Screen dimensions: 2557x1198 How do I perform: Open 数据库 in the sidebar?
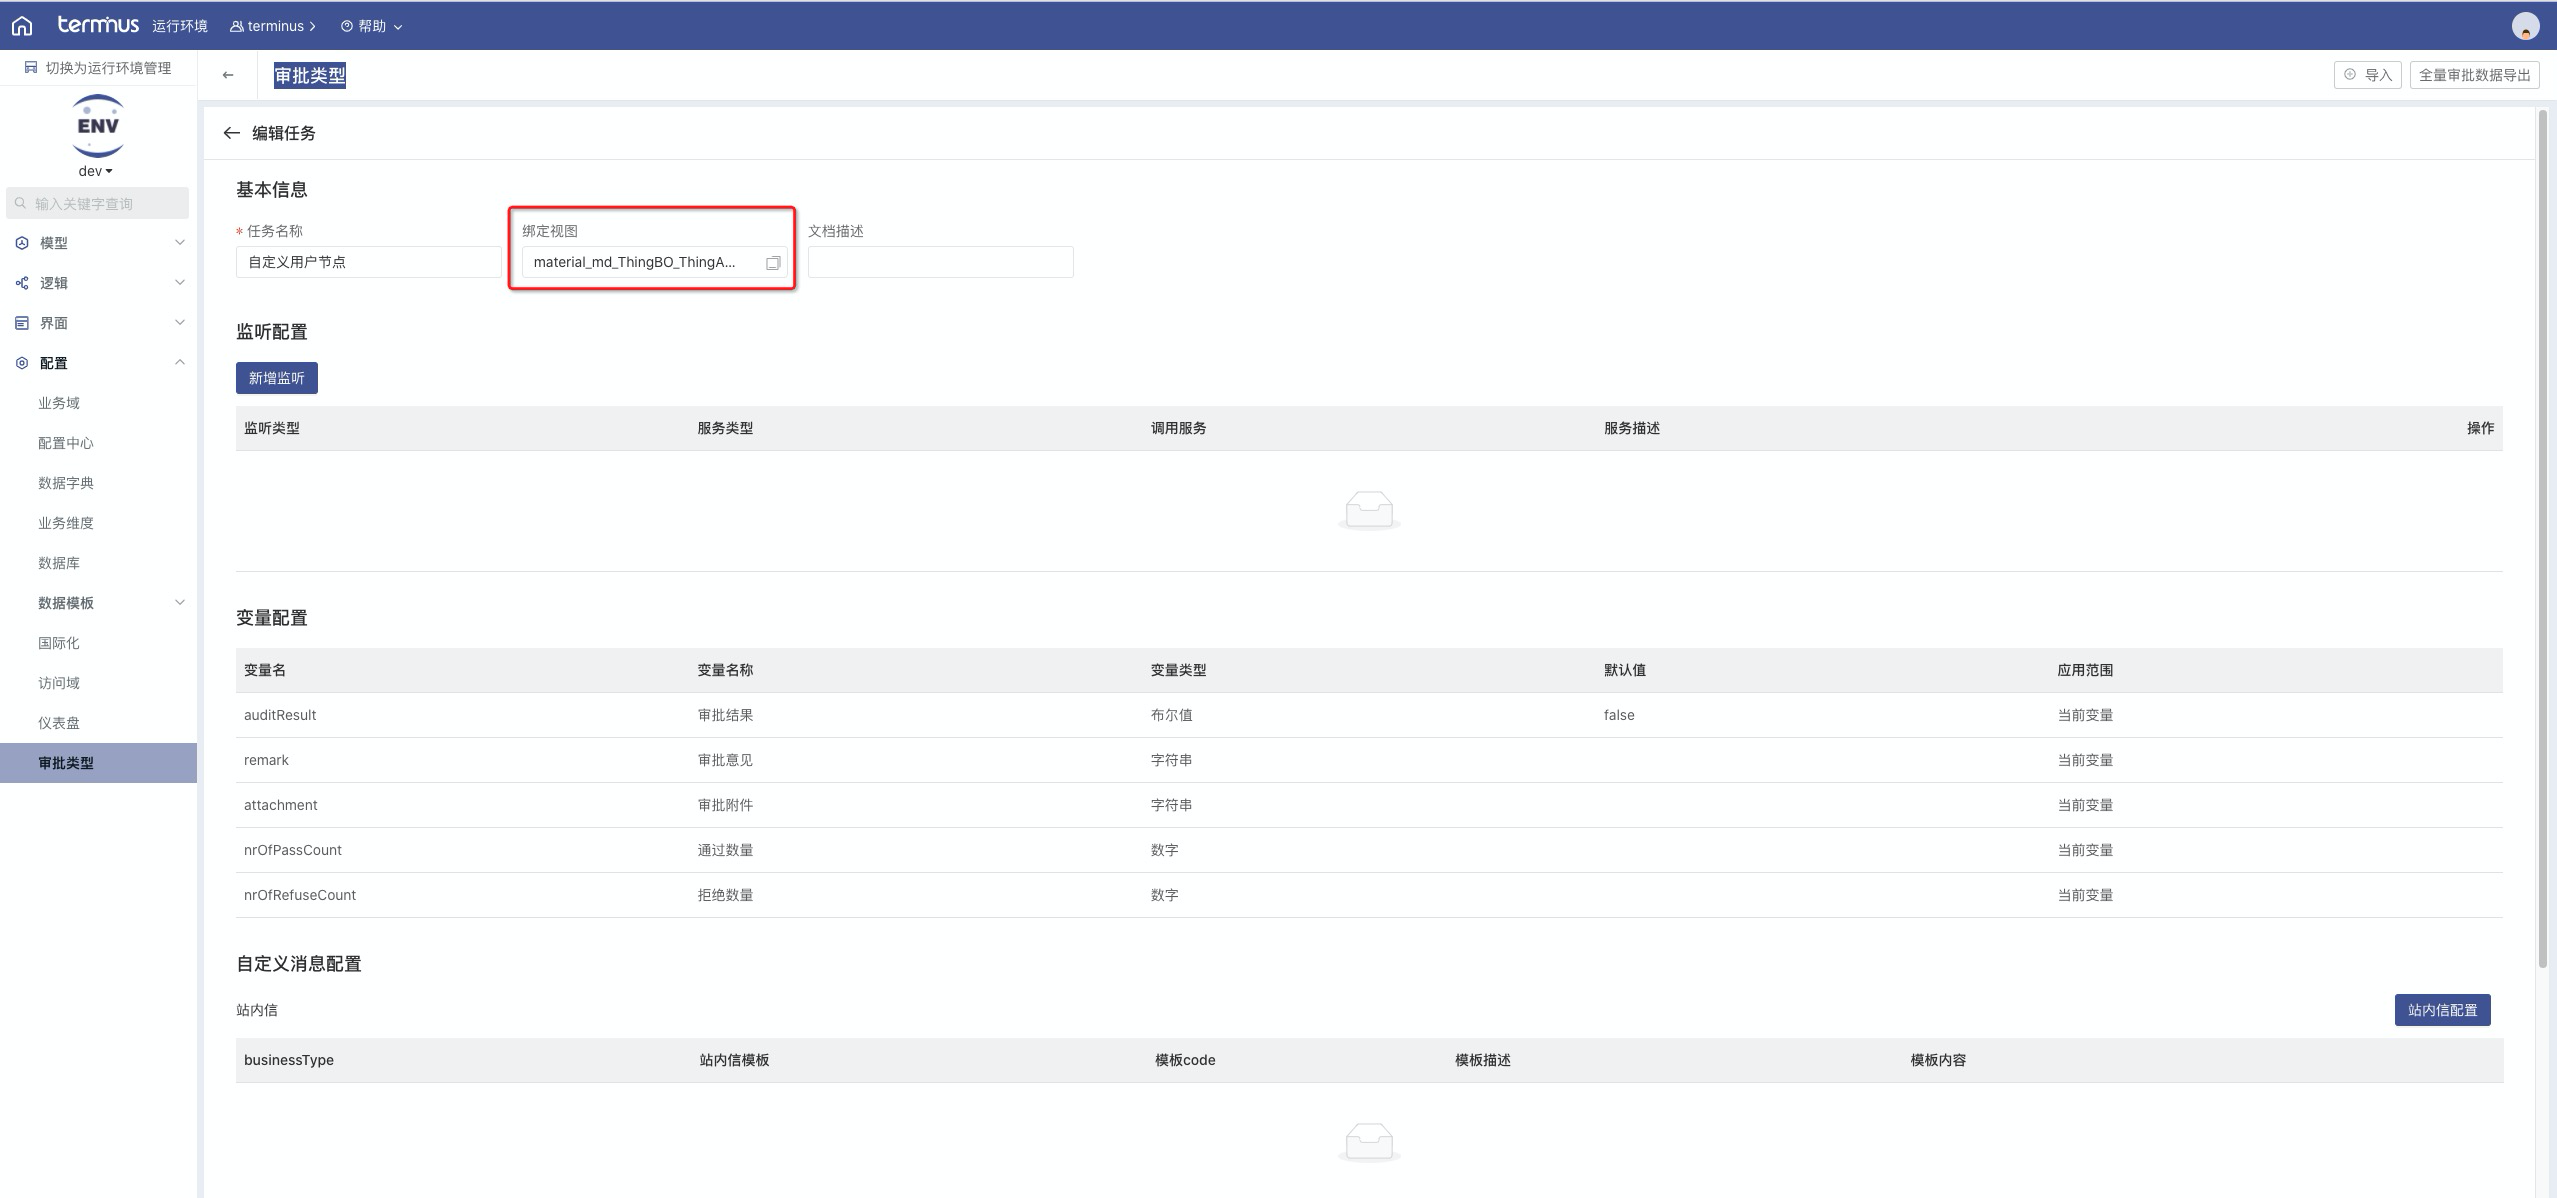(x=59, y=563)
